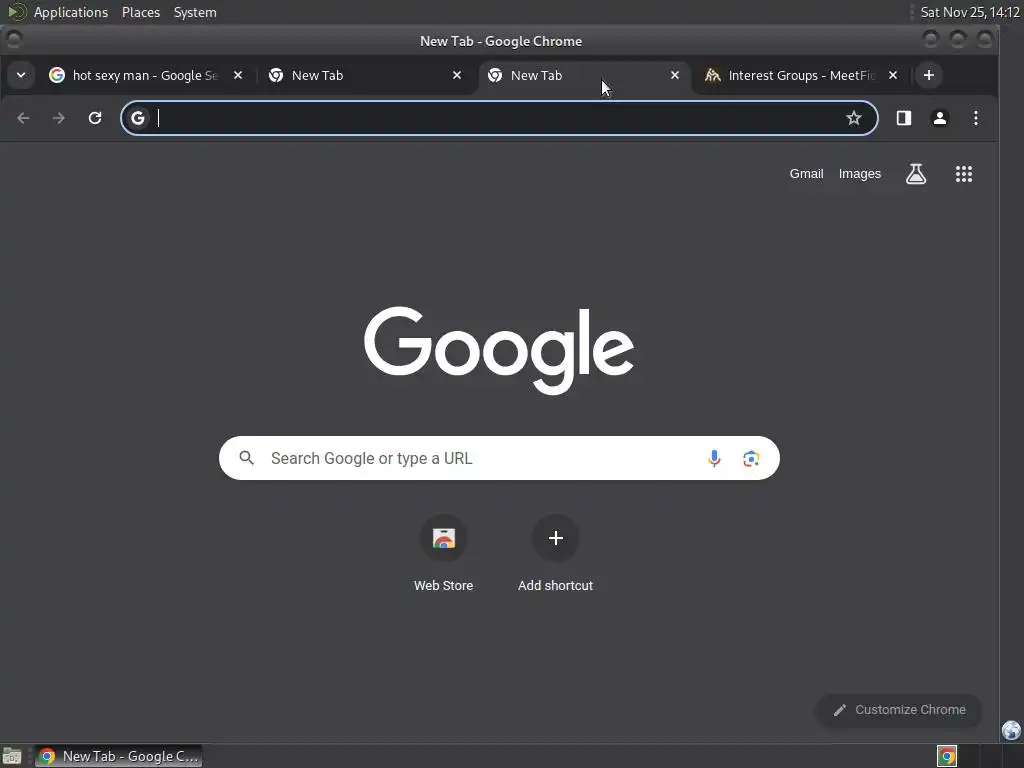This screenshot has width=1024, height=768.
Task: Click show desktop icon in bottom panel
Action: click(x=12, y=756)
